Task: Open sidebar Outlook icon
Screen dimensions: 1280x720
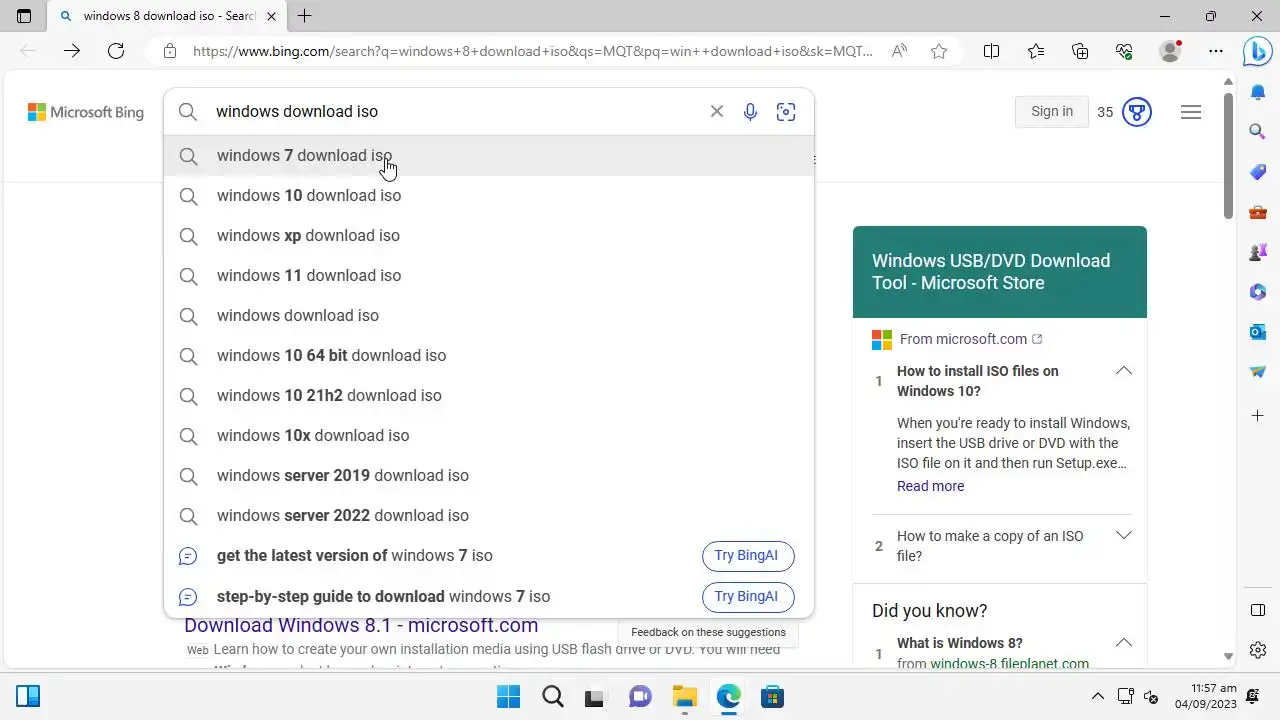Action: pos(1258,331)
